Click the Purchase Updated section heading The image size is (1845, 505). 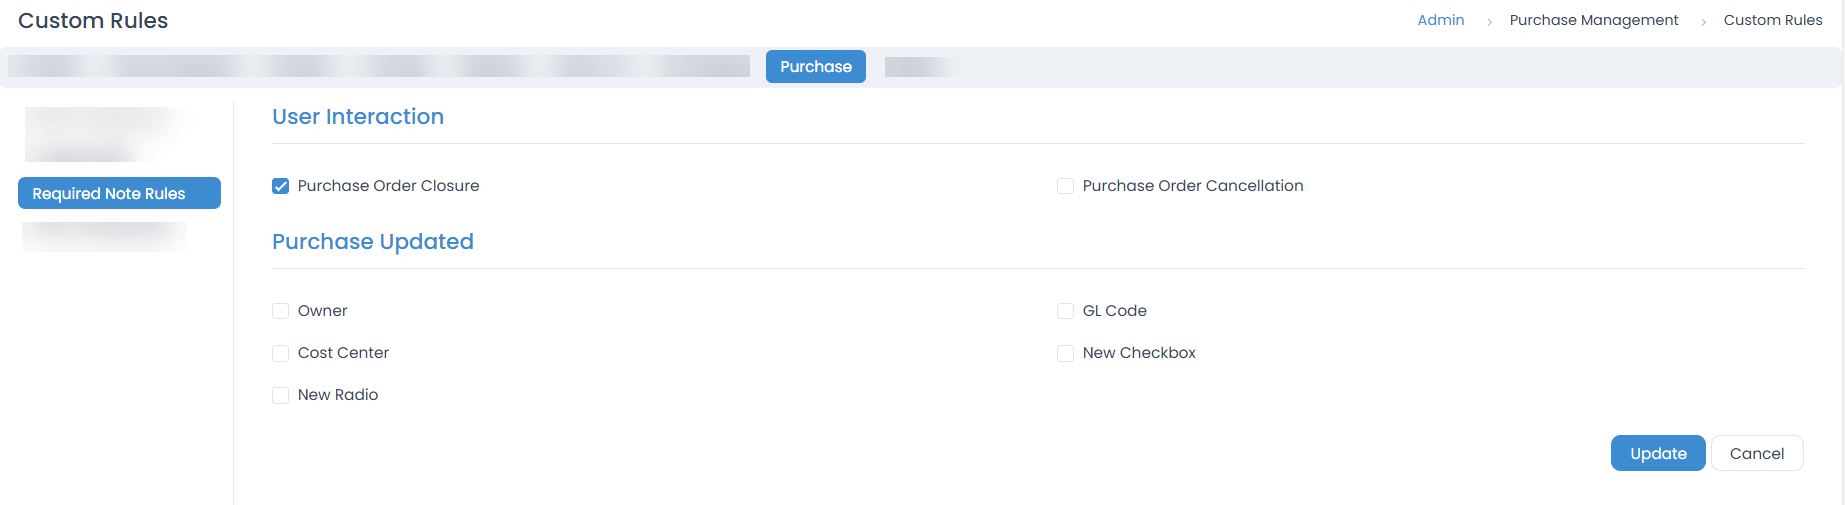(373, 242)
